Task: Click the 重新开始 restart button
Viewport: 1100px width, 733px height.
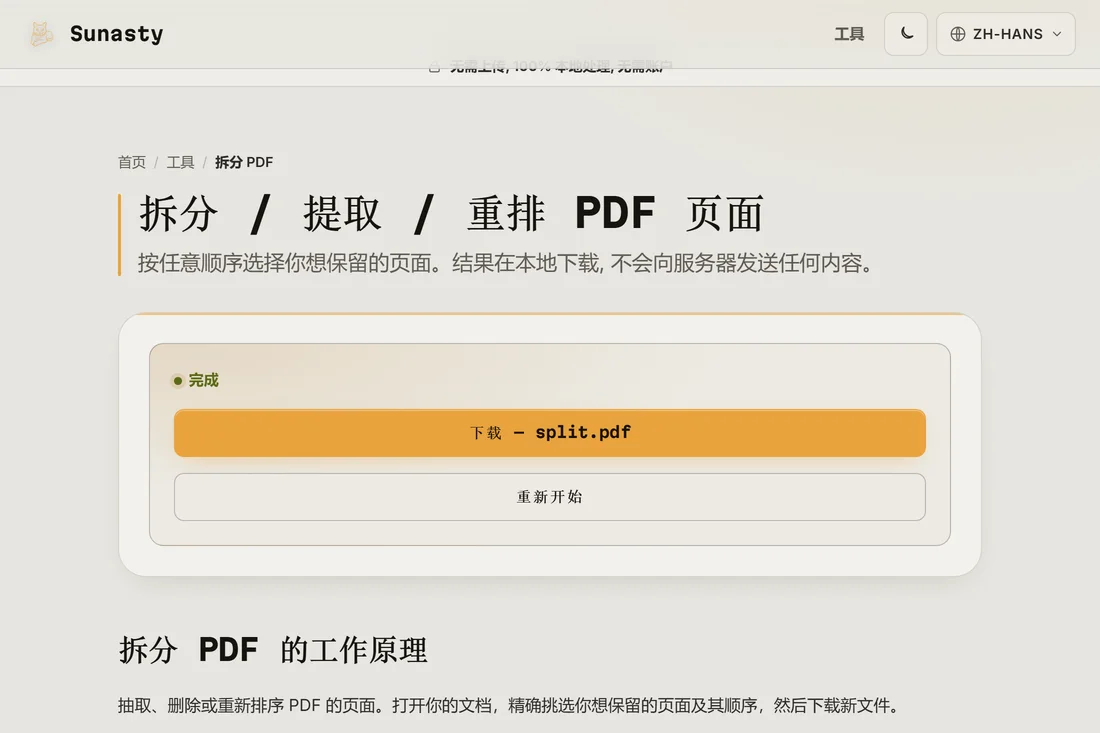Action: pyautogui.click(x=549, y=497)
